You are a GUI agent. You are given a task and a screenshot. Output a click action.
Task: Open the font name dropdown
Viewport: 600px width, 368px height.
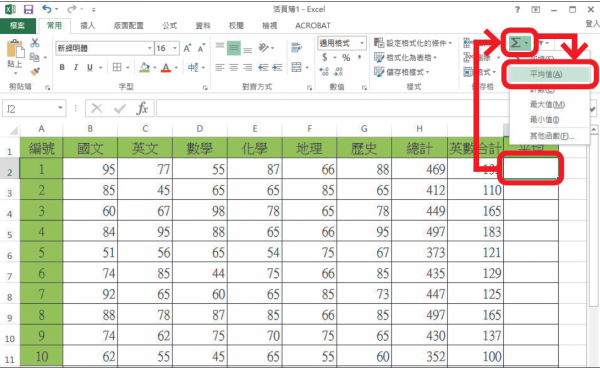150,48
